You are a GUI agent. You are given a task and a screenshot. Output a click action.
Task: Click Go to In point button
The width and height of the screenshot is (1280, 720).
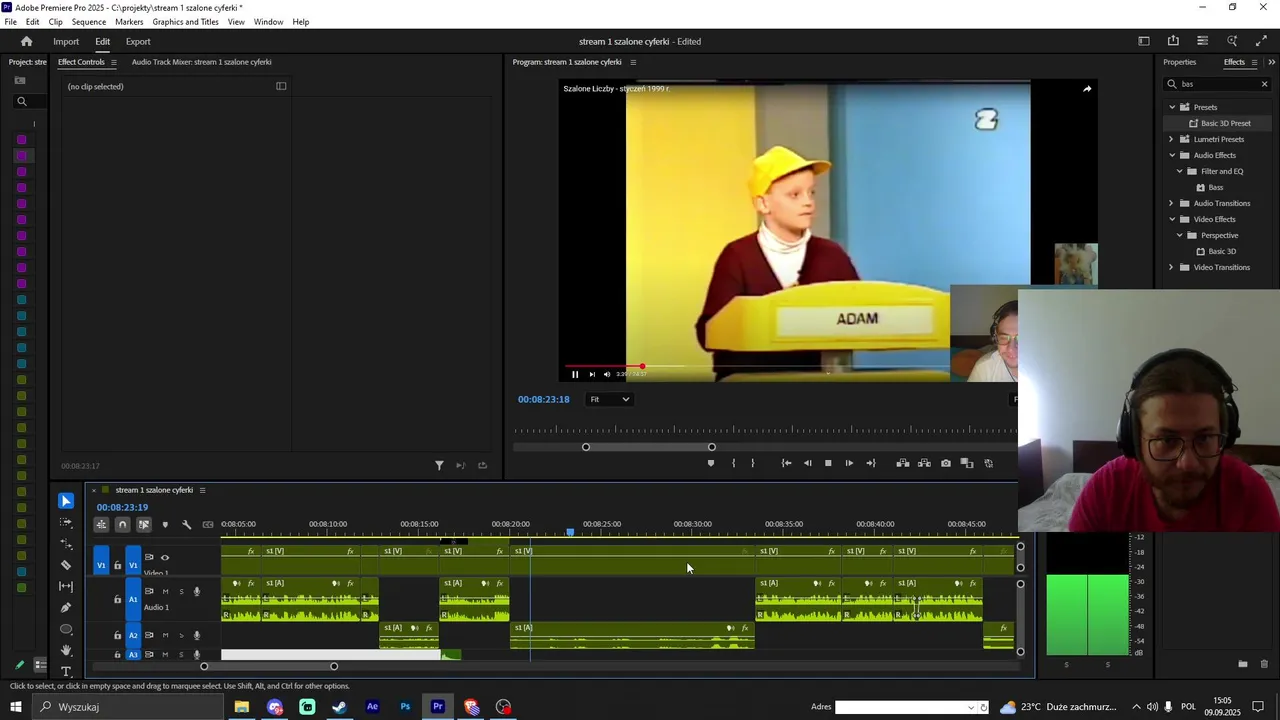pyautogui.click(x=786, y=463)
